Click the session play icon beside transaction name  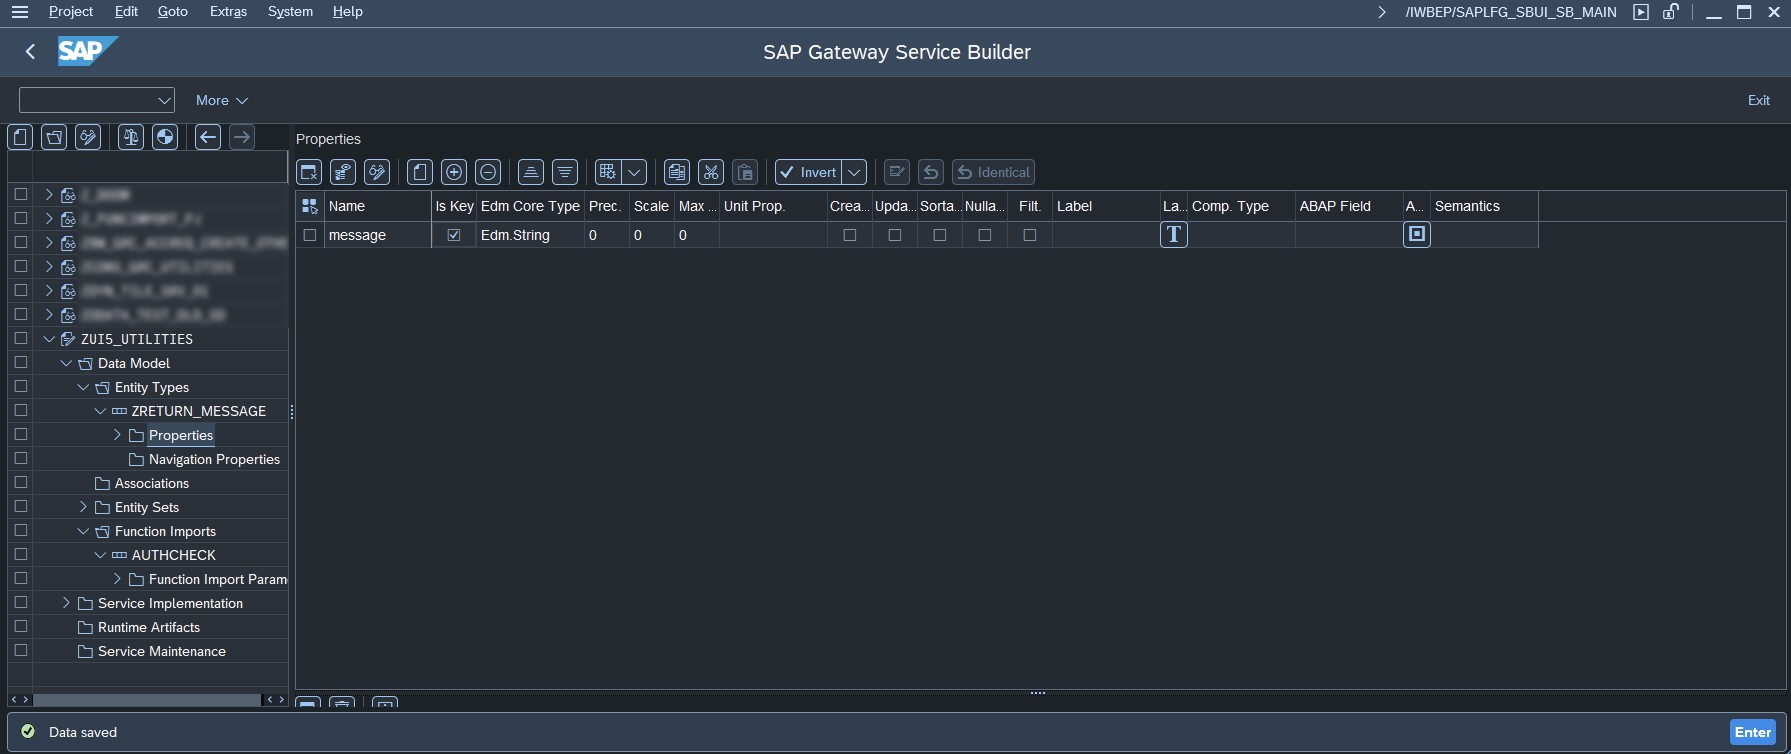[1641, 12]
